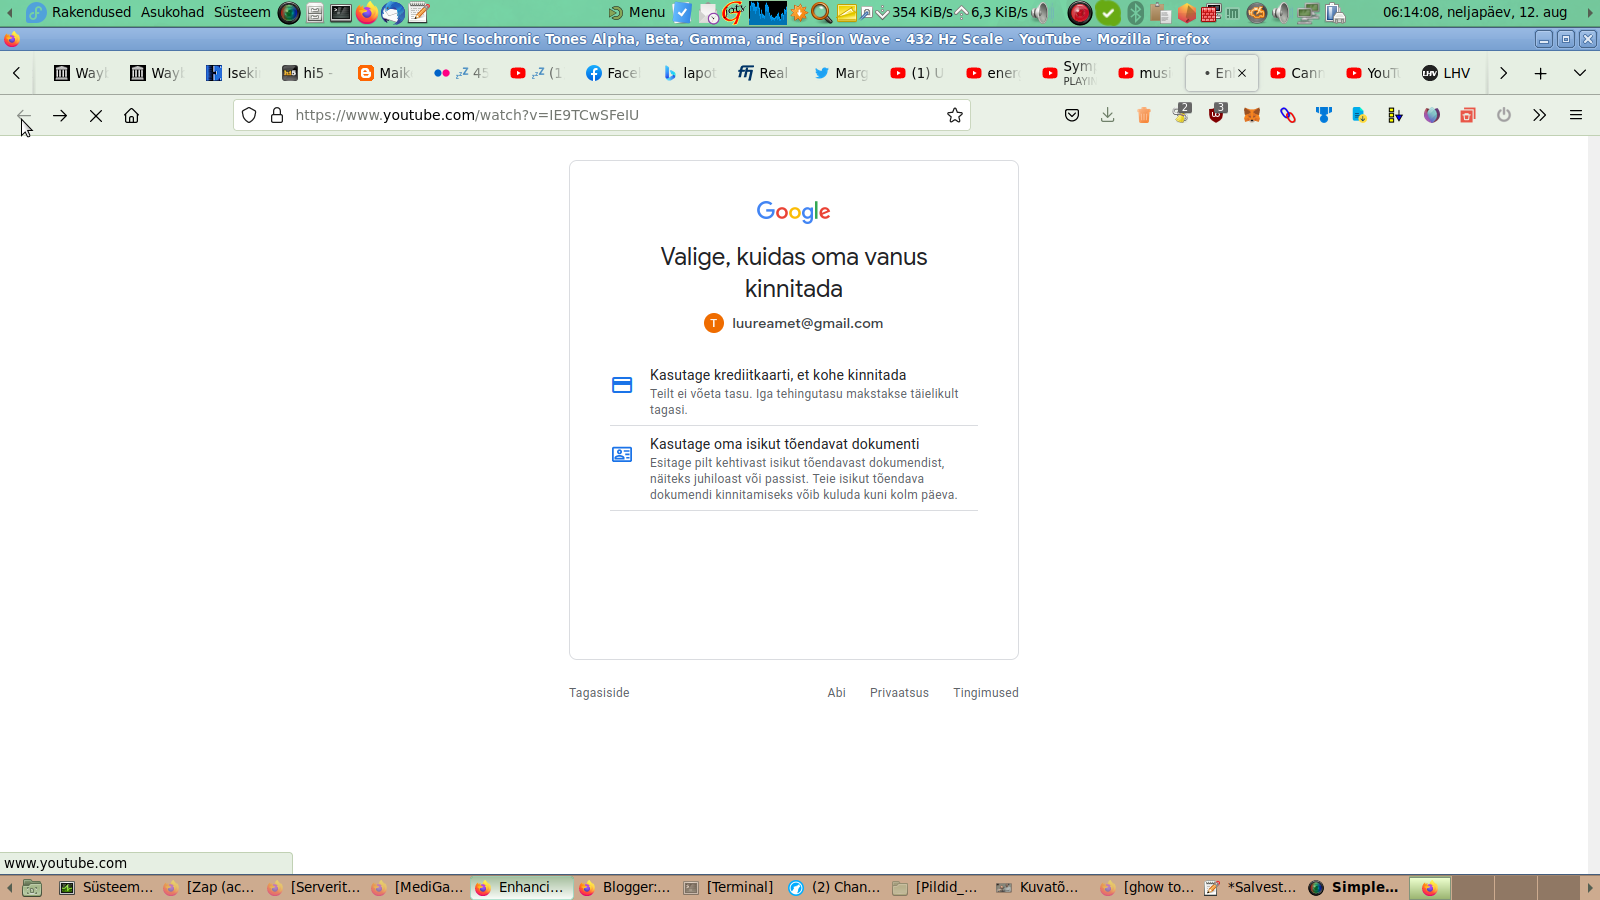The height and width of the screenshot is (900, 1600).
Task: Show more toolbar extensions overflow
Action: click(1540, 115)
